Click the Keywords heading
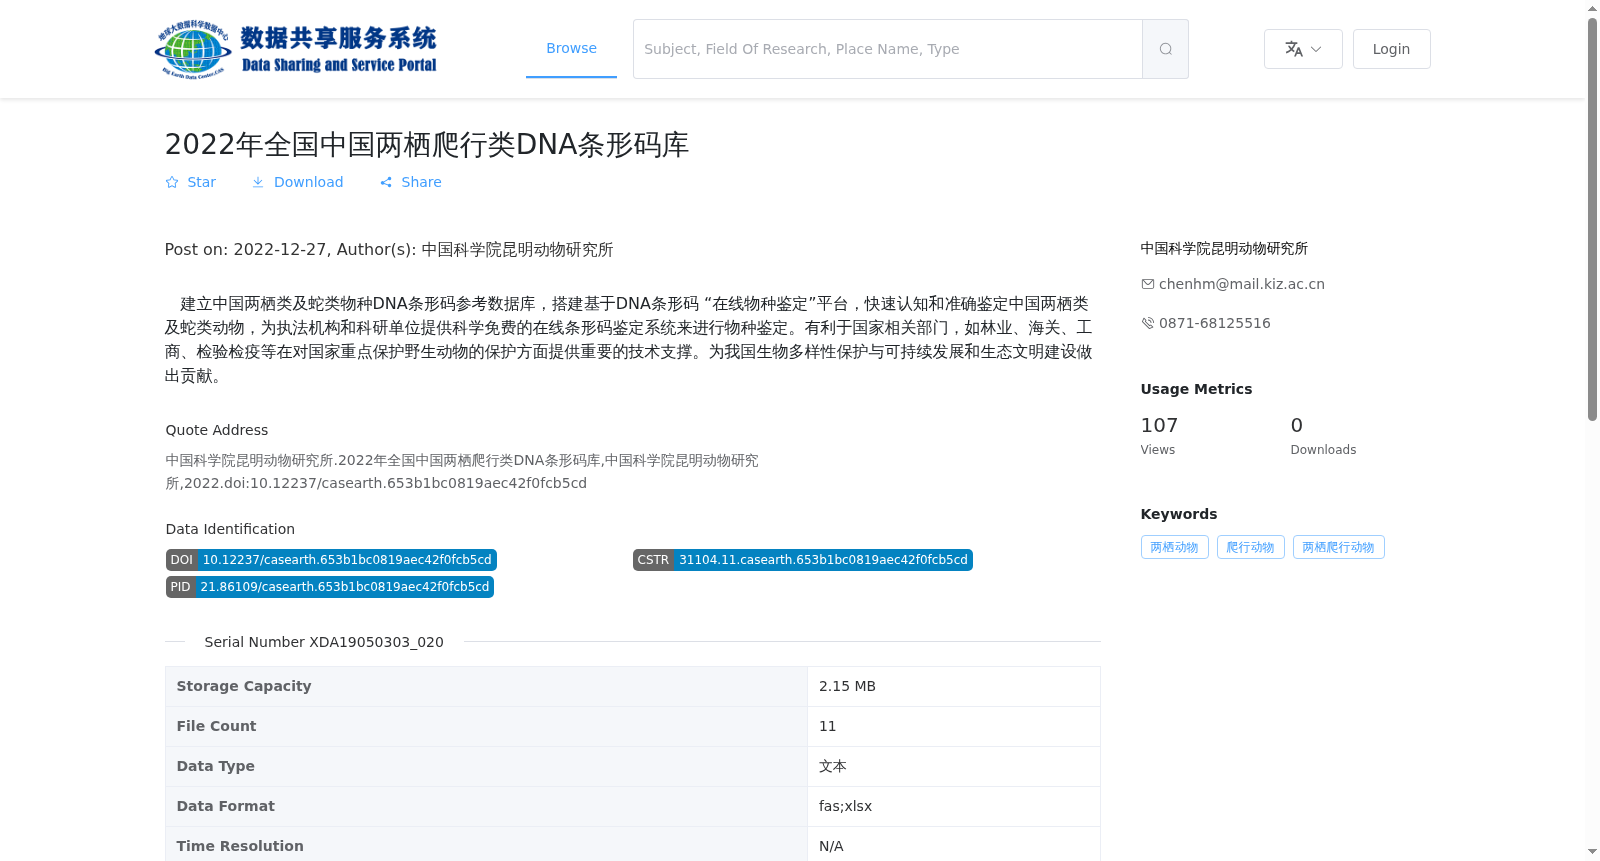This screenshot has height=861, width=1600. (x=1179, y=514)
